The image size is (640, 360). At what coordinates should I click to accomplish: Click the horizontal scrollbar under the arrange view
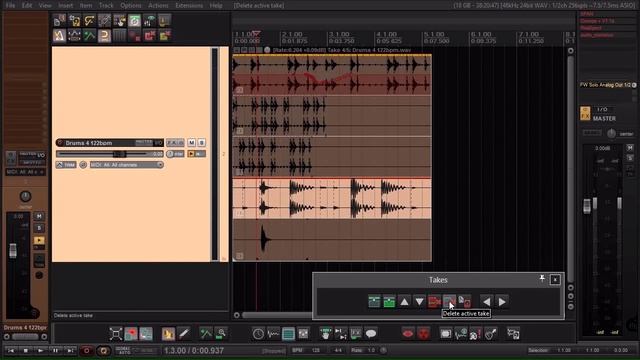coord(277,315)
